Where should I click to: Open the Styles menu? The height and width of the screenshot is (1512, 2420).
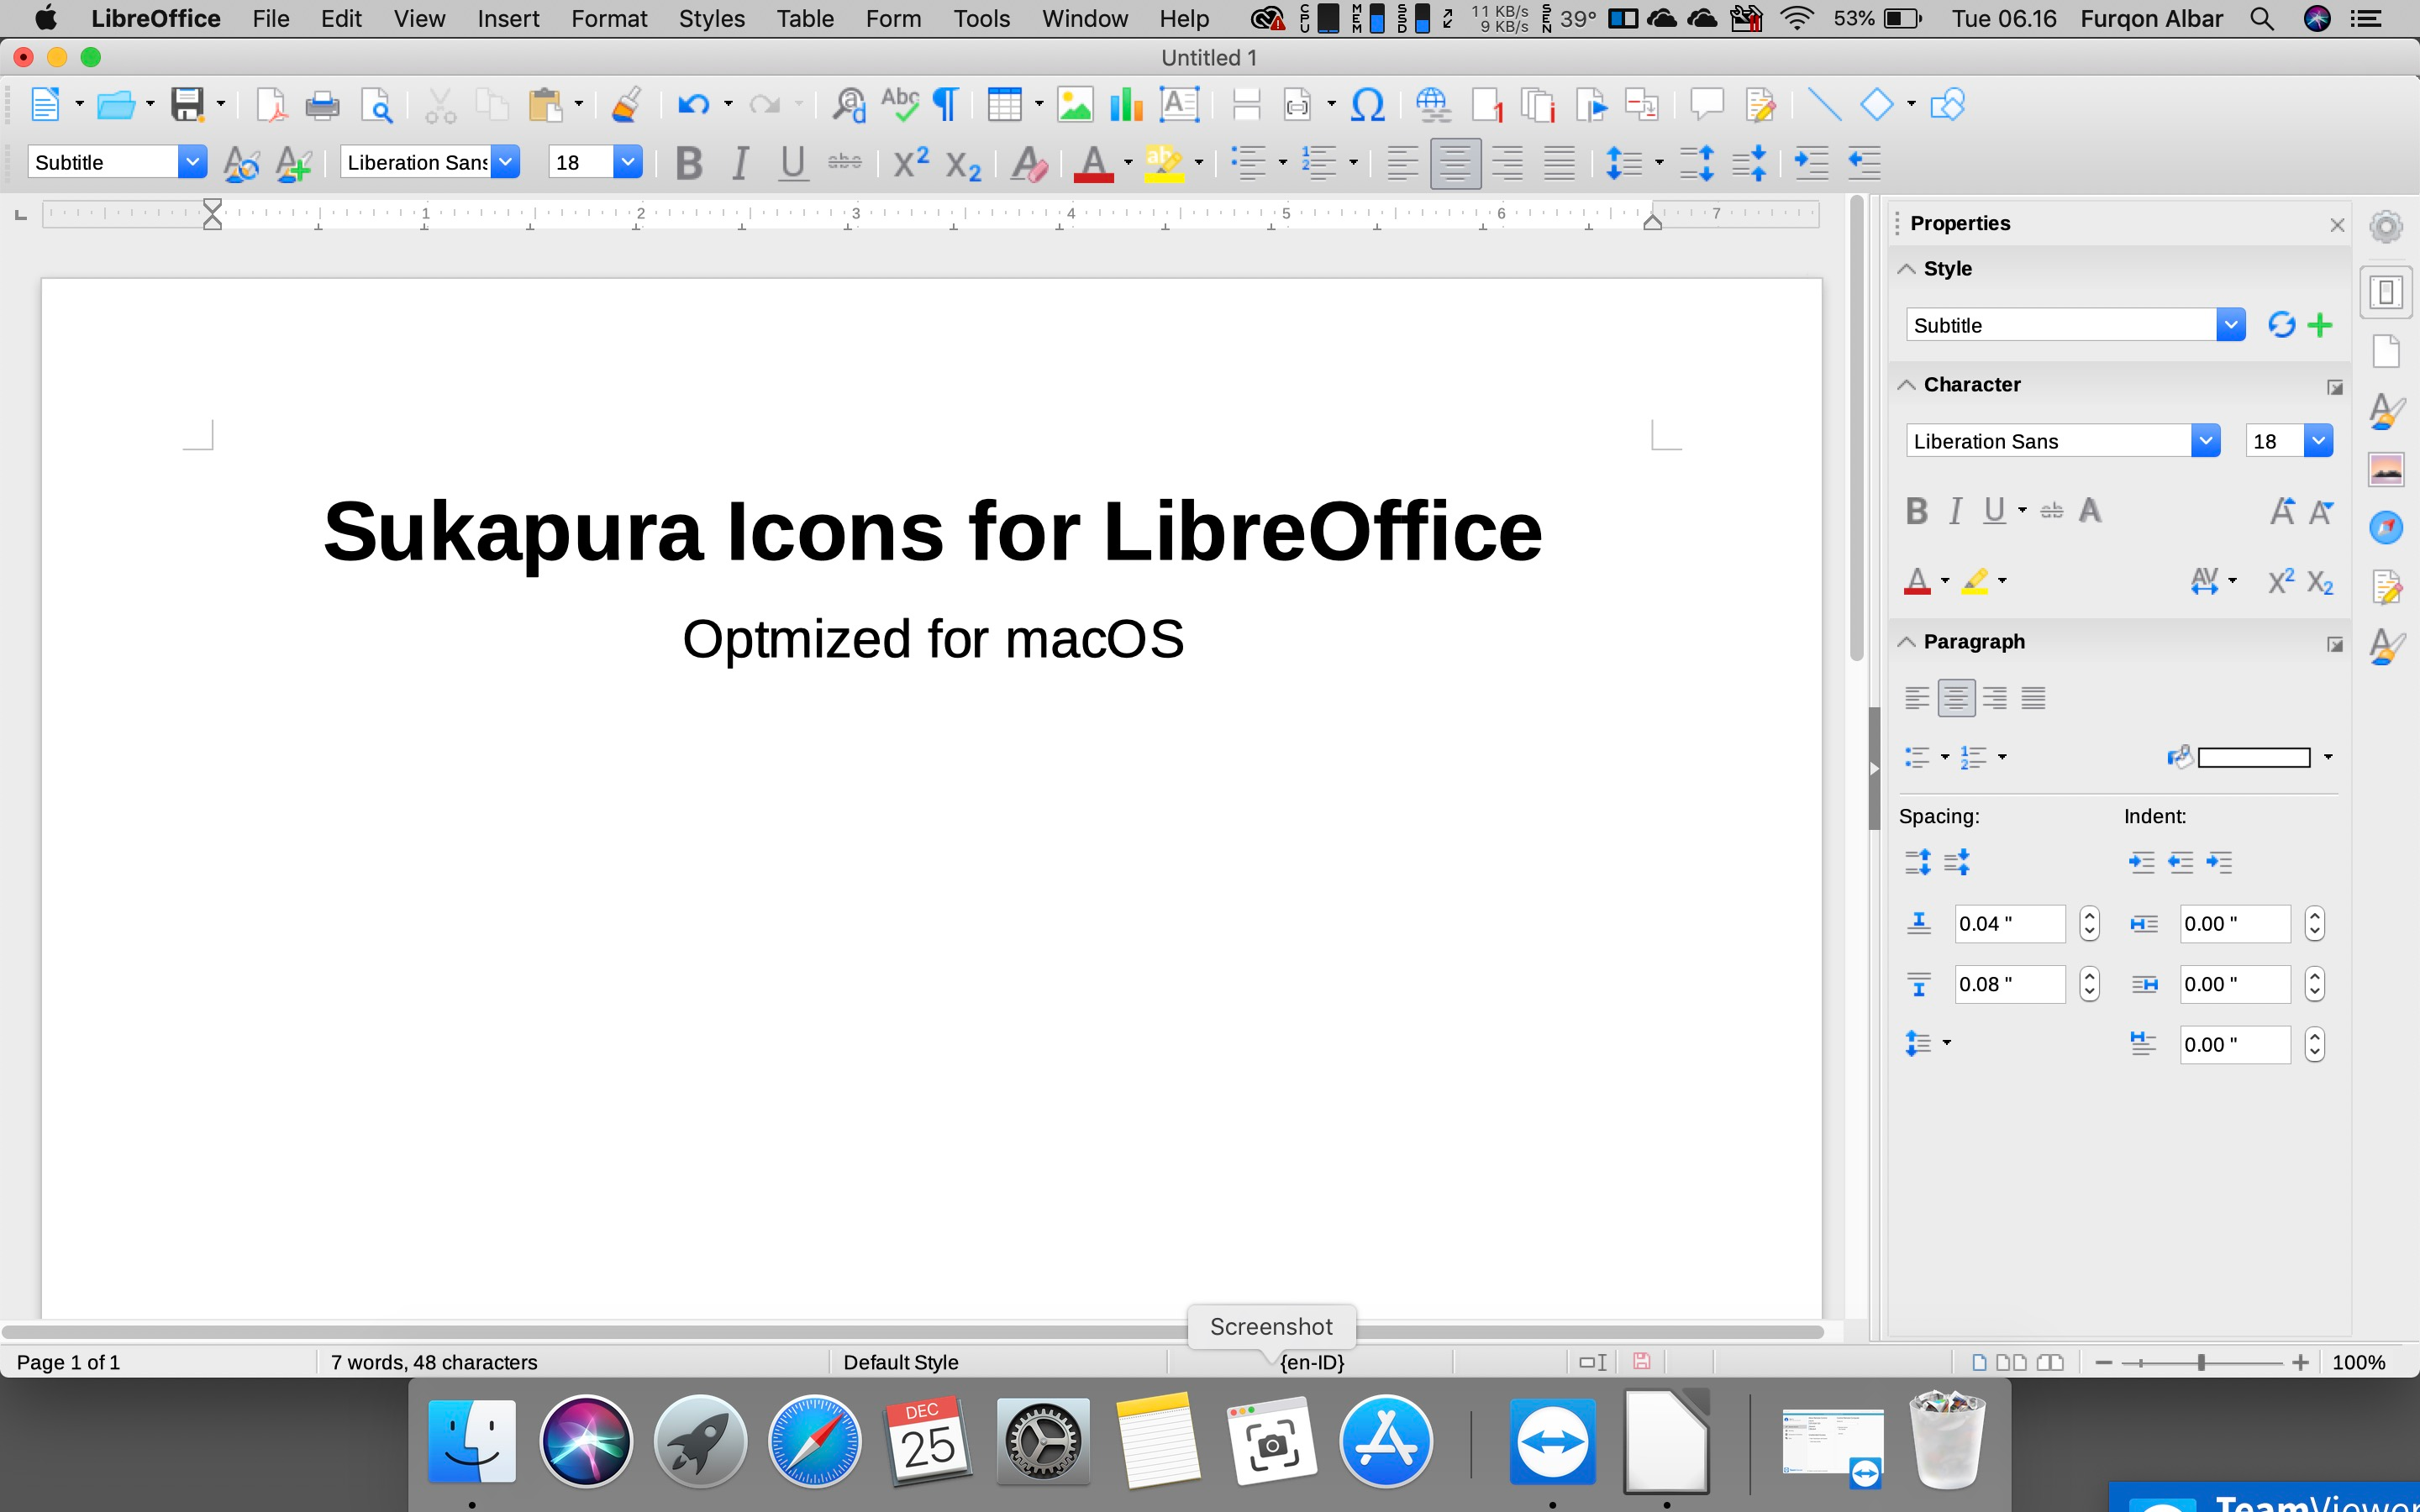pyautogui.click(x=711, y=19)
